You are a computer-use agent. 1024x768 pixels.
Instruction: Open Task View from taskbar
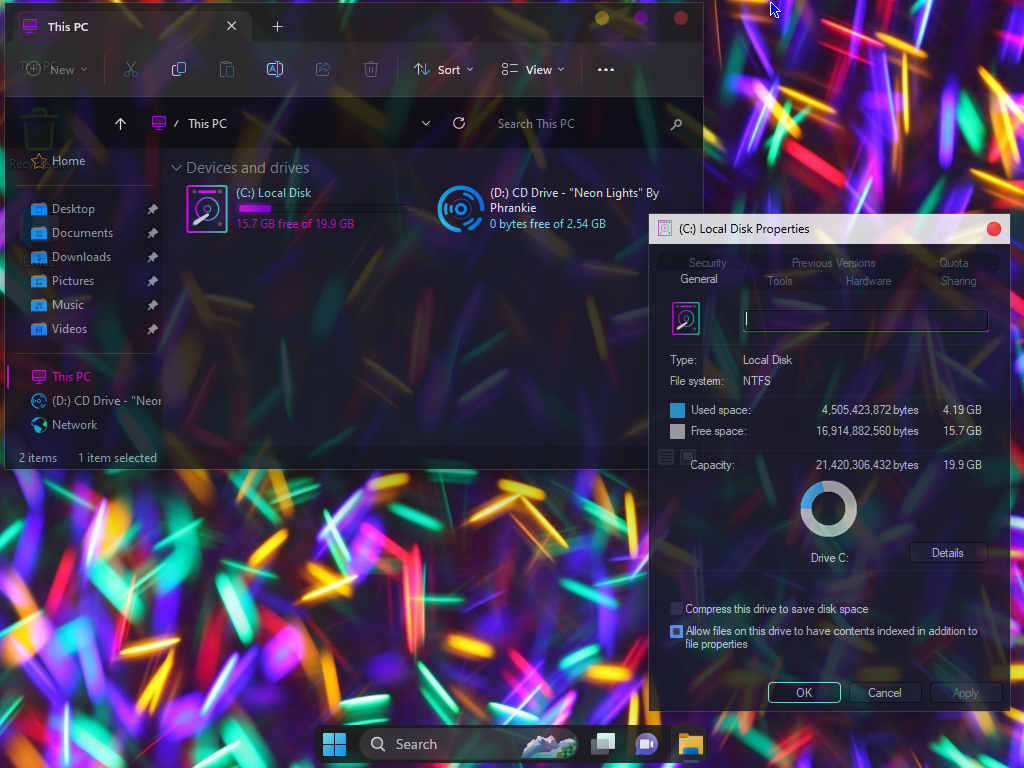[x=603, y=744]
